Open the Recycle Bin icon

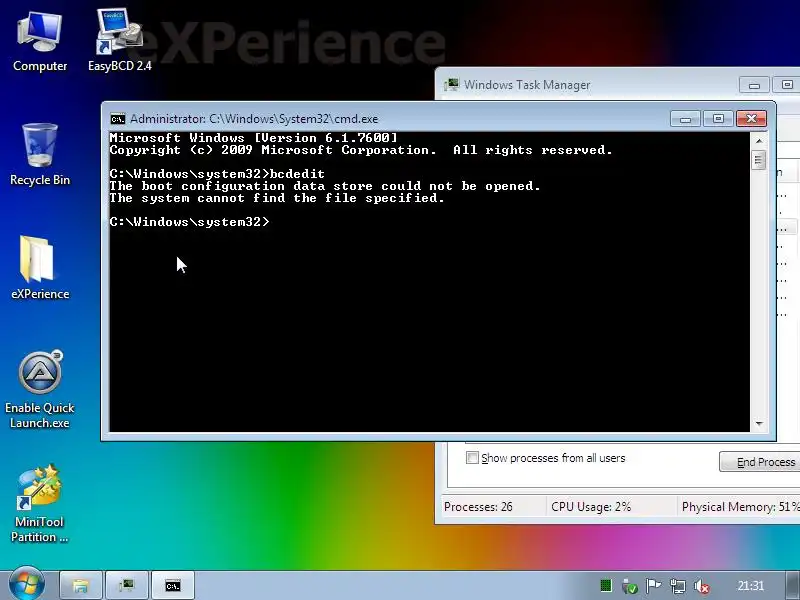coord(40,153)
